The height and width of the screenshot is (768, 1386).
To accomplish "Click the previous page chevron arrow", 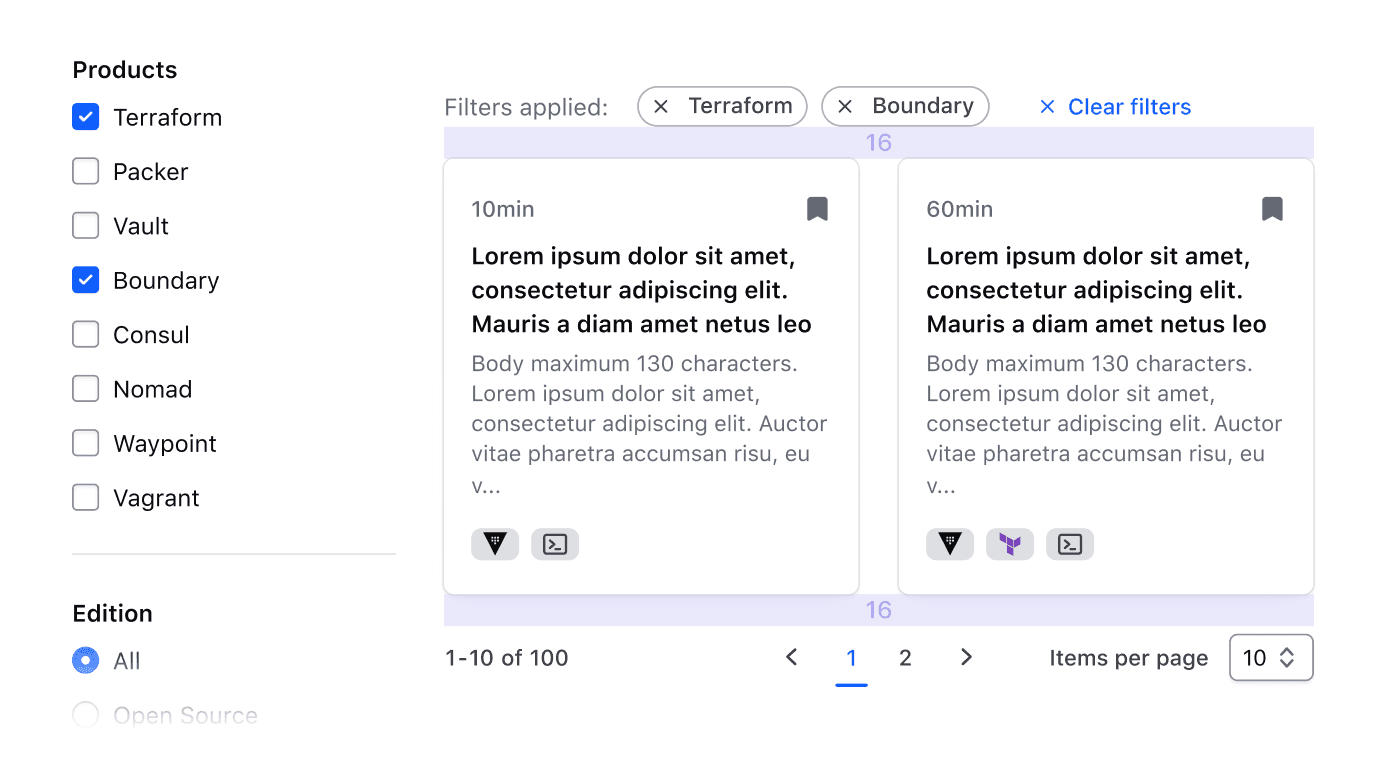I will (x=791, y=657).
